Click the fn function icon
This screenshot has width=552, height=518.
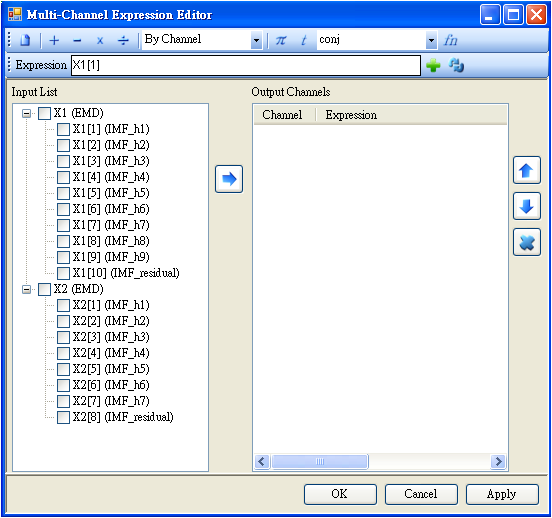tap(450, 40)
